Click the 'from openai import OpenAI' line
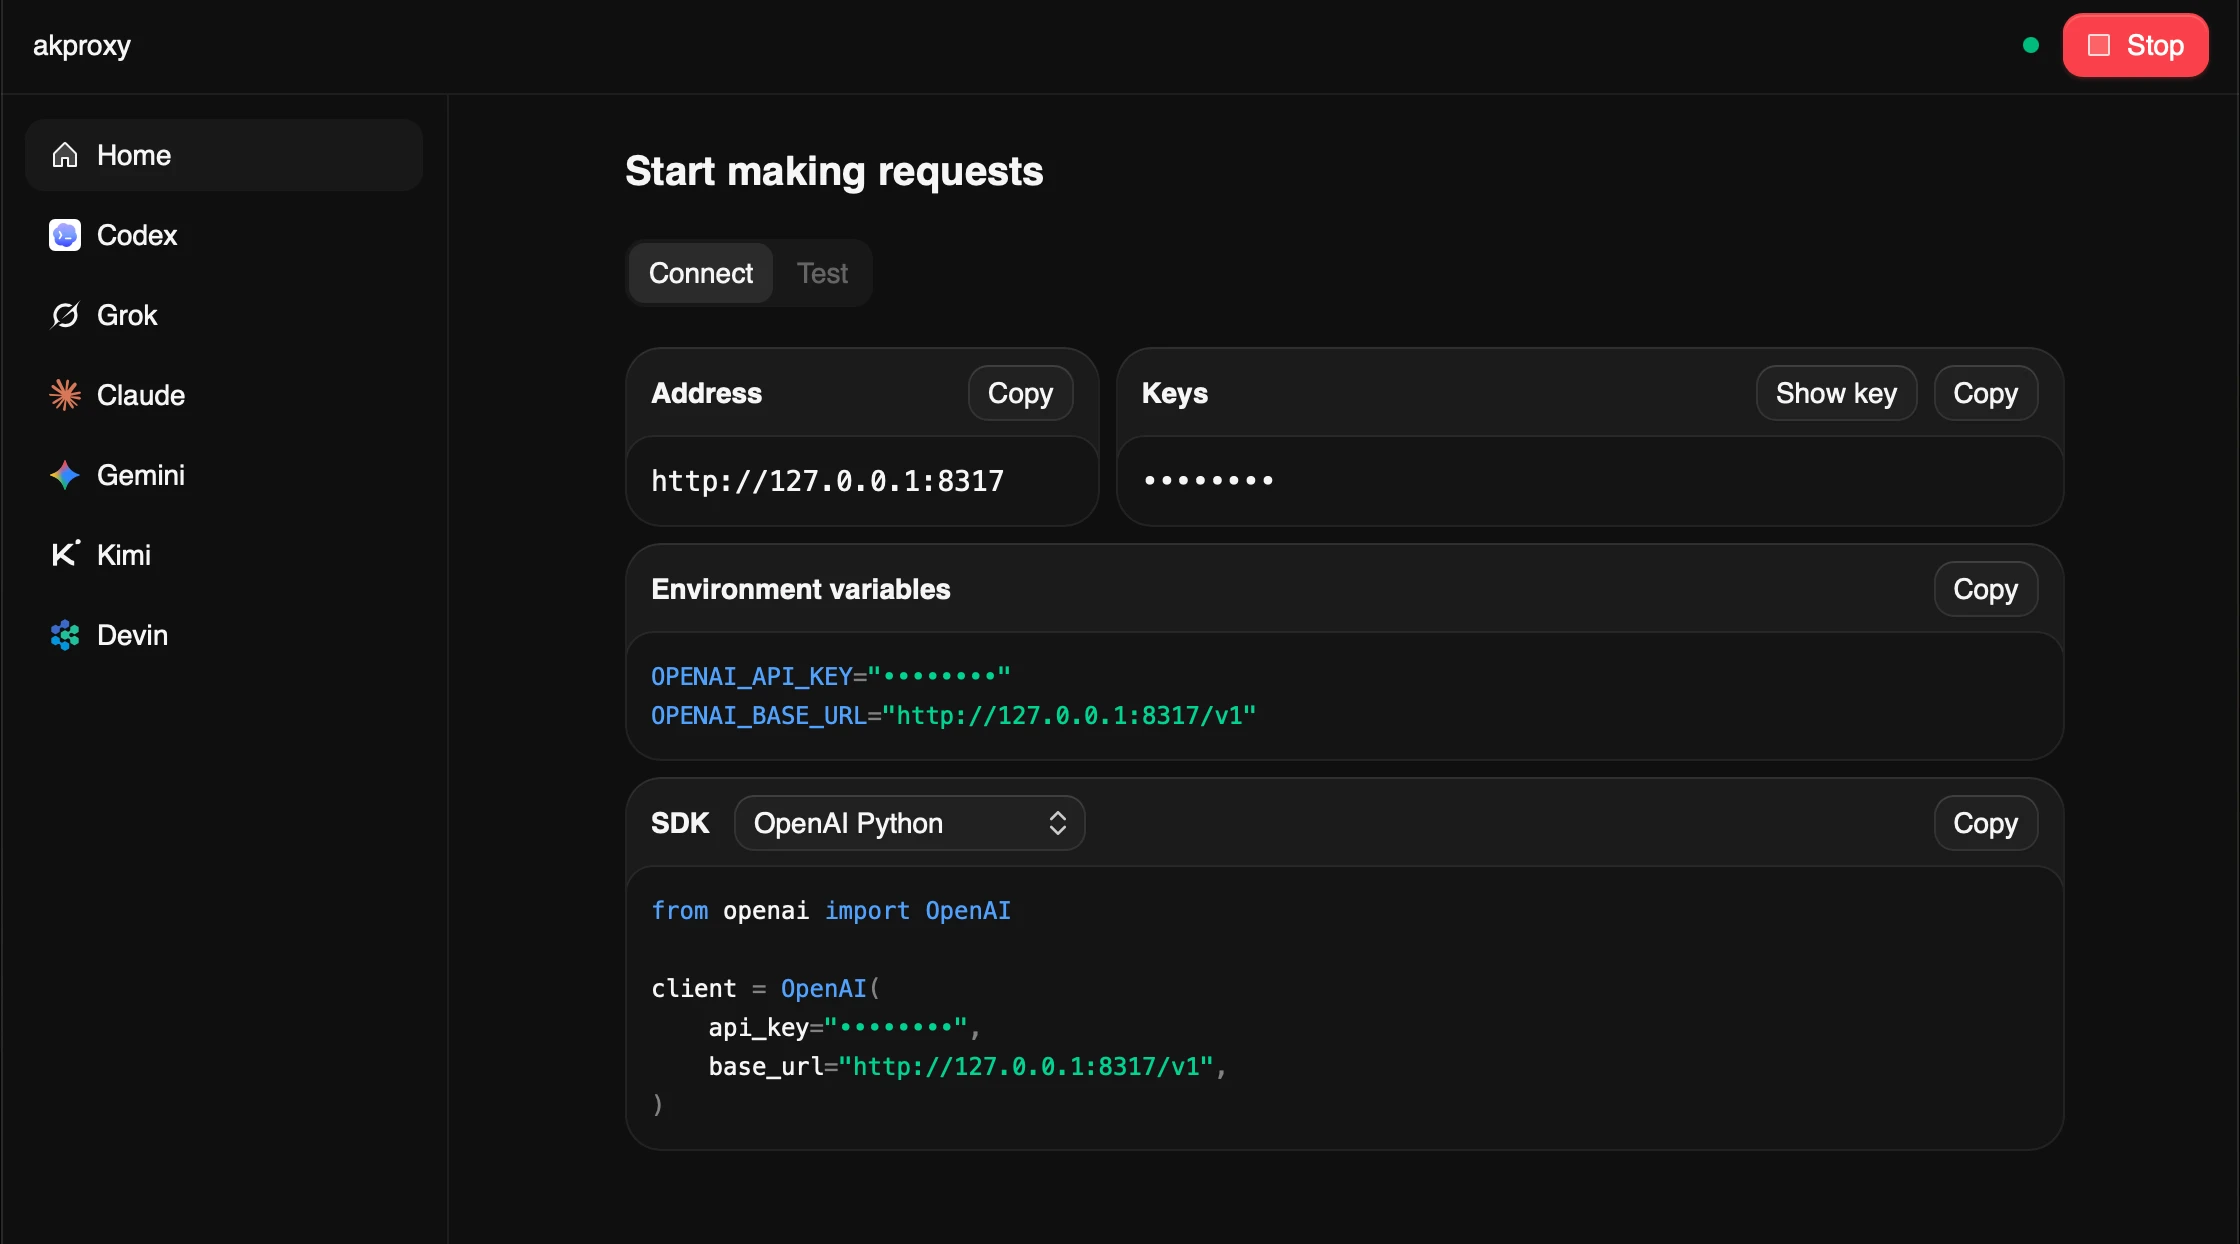Image resolution: width=2240 pixels, height=1244 pixels. tap(830, 910)
